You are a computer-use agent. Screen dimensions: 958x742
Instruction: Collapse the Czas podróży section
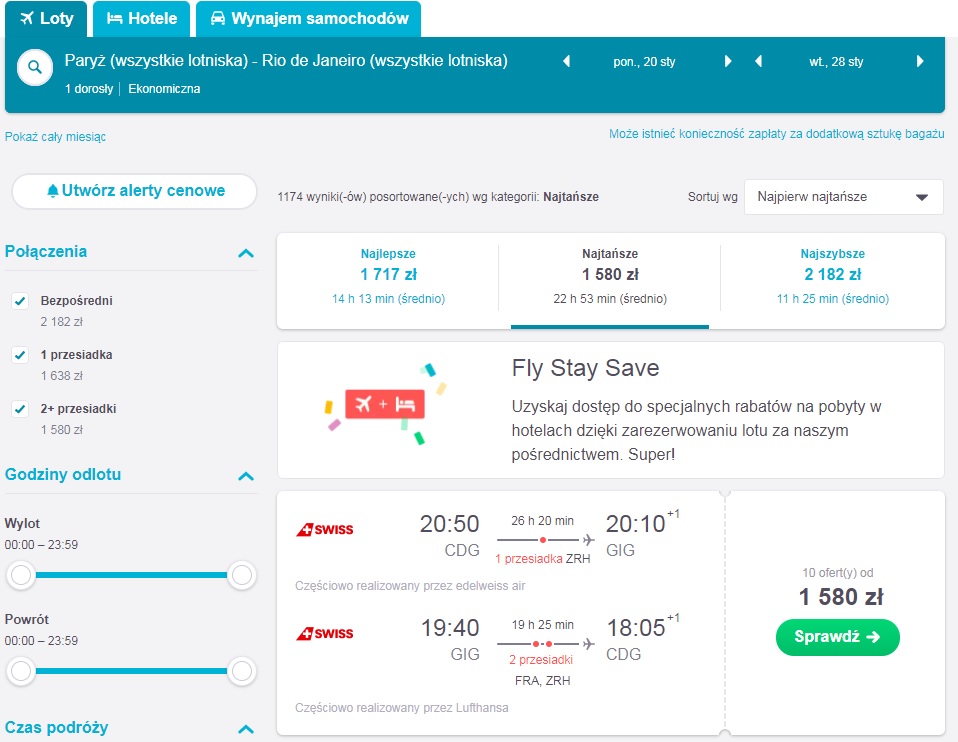(246, 729)
